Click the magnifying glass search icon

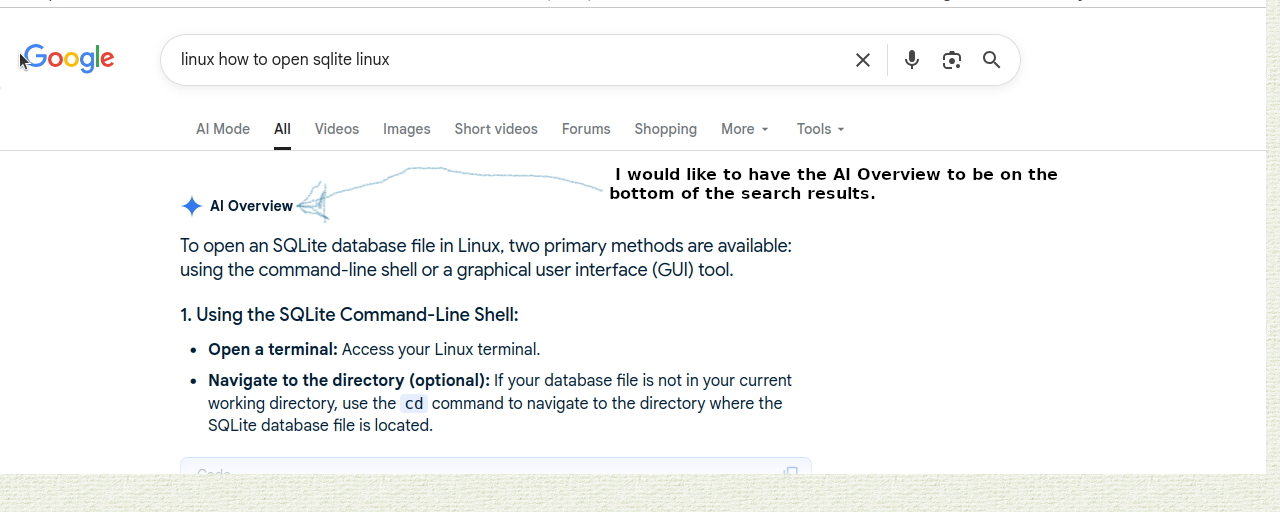[992, 60]
